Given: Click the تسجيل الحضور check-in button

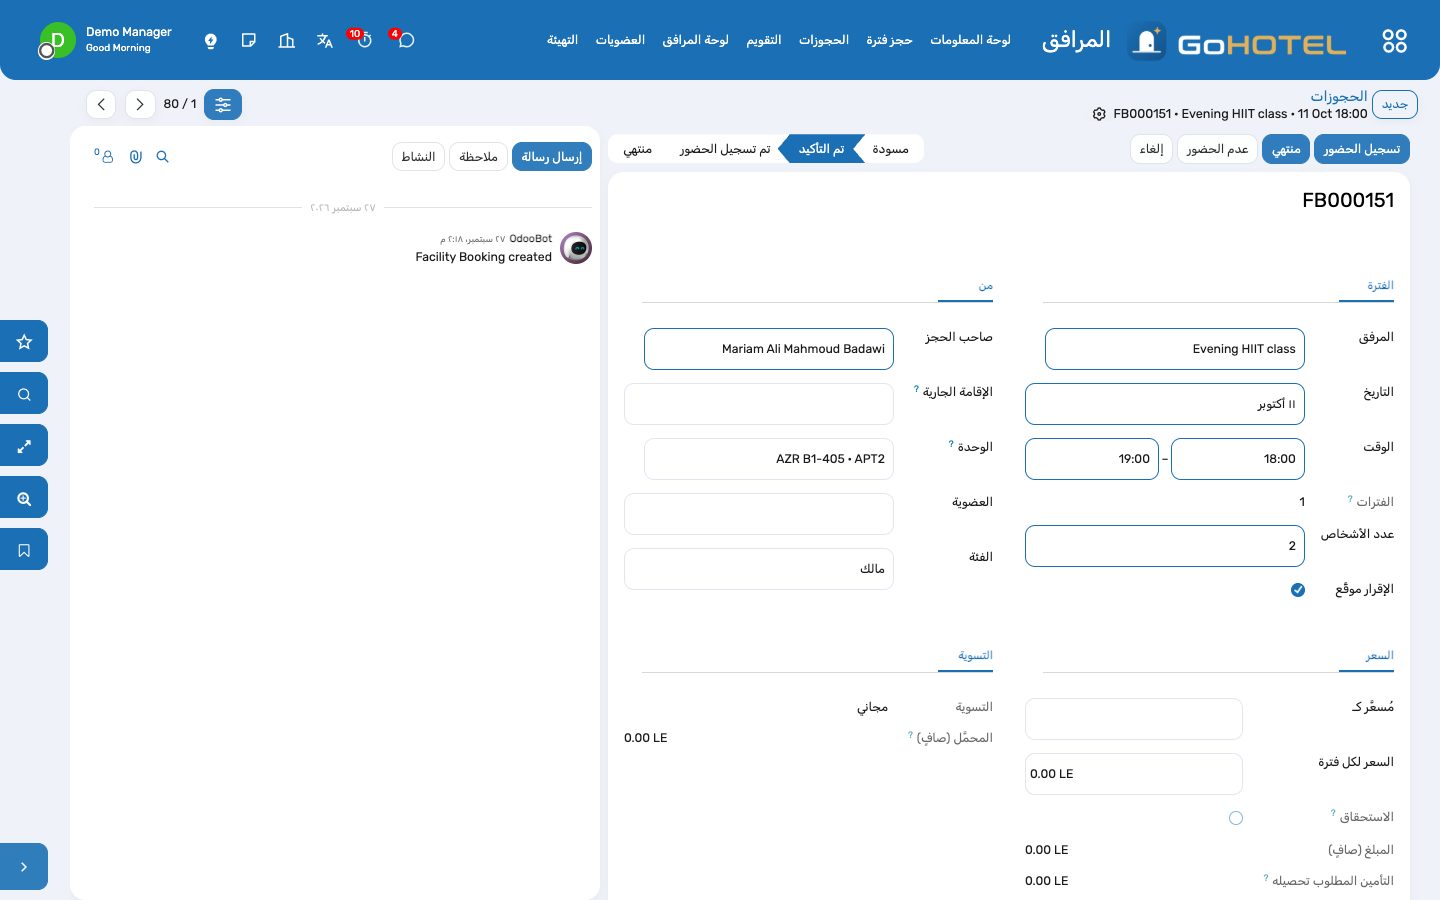Looking at the screenshot, I should point(1362,149).
